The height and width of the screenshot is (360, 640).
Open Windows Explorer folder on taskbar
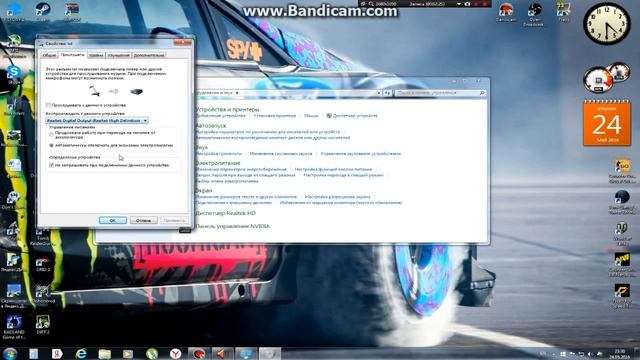104,353
